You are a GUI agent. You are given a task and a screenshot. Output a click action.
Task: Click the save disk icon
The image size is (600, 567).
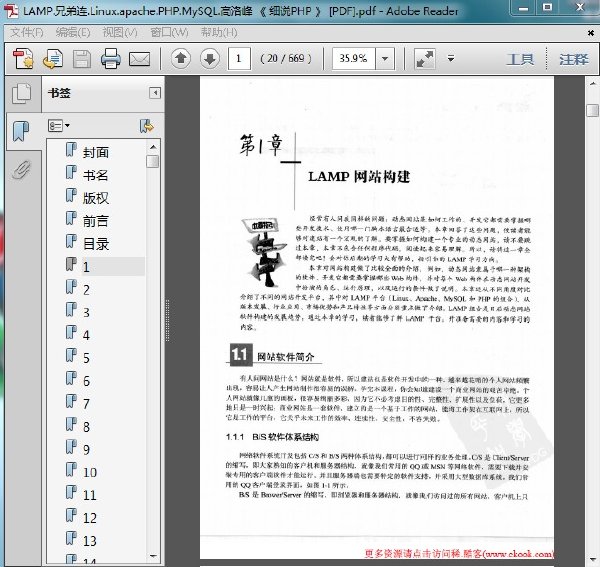click(x=82, y=59)
